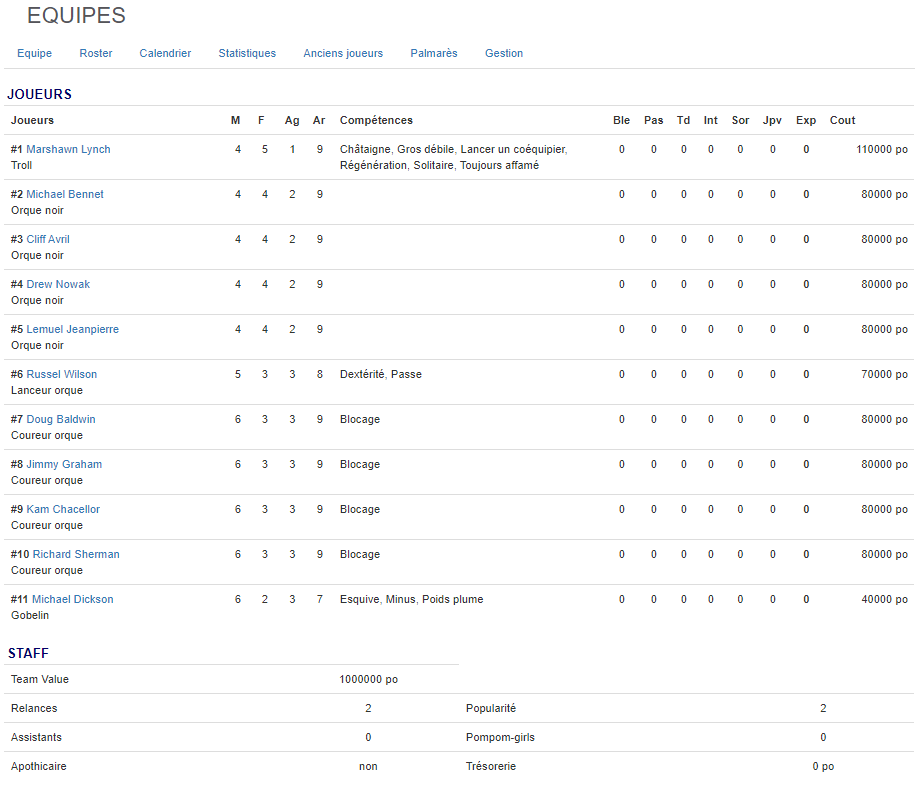
Task: View Jimmy Graham's profile
Action: click(64, 464)
